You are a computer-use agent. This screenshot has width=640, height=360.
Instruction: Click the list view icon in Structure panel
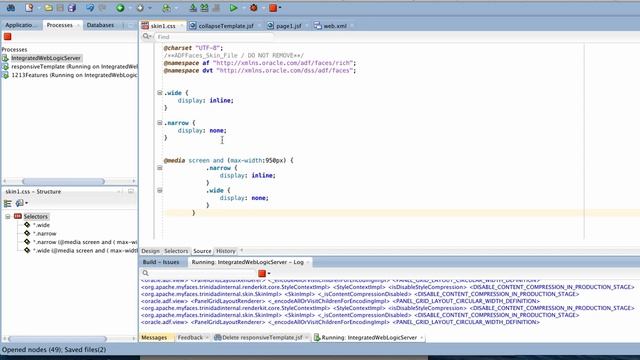pyautogui.click(x=8, y=203)
